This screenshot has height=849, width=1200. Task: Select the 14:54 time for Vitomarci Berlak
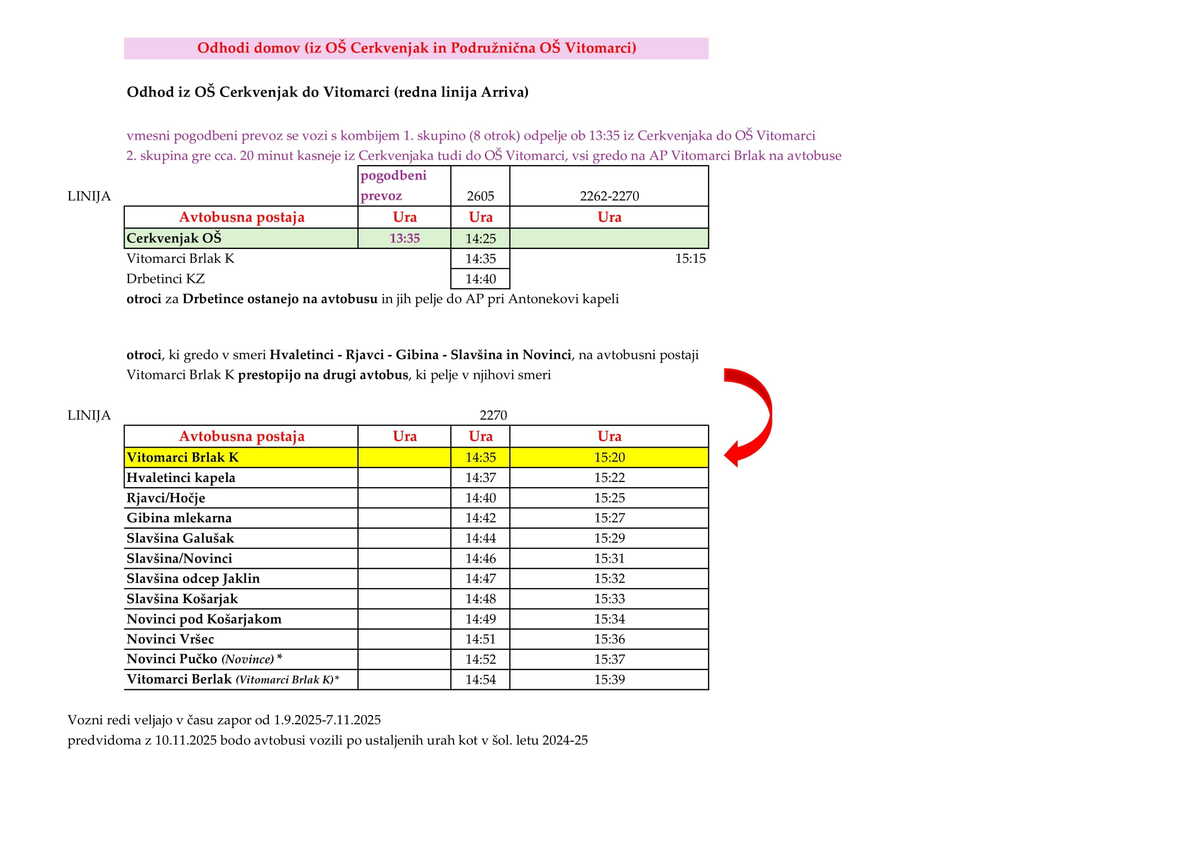point(481,680)
